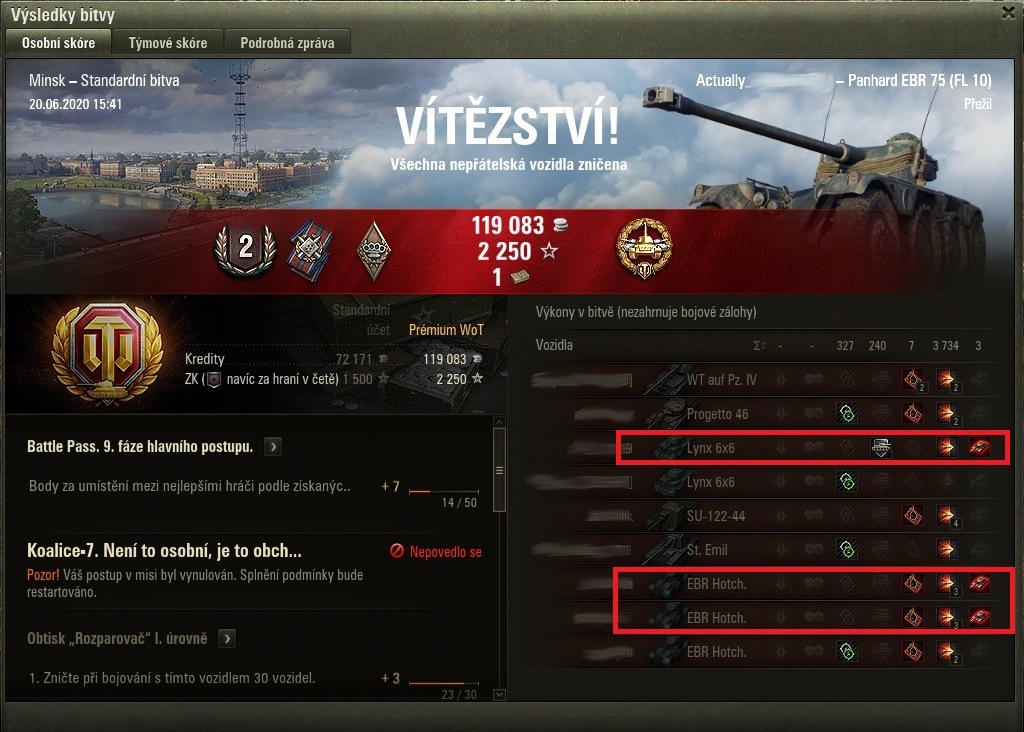The image size is (1024, 732).
Task: Click Koalice-7 mission title
Action: point(164,550)
